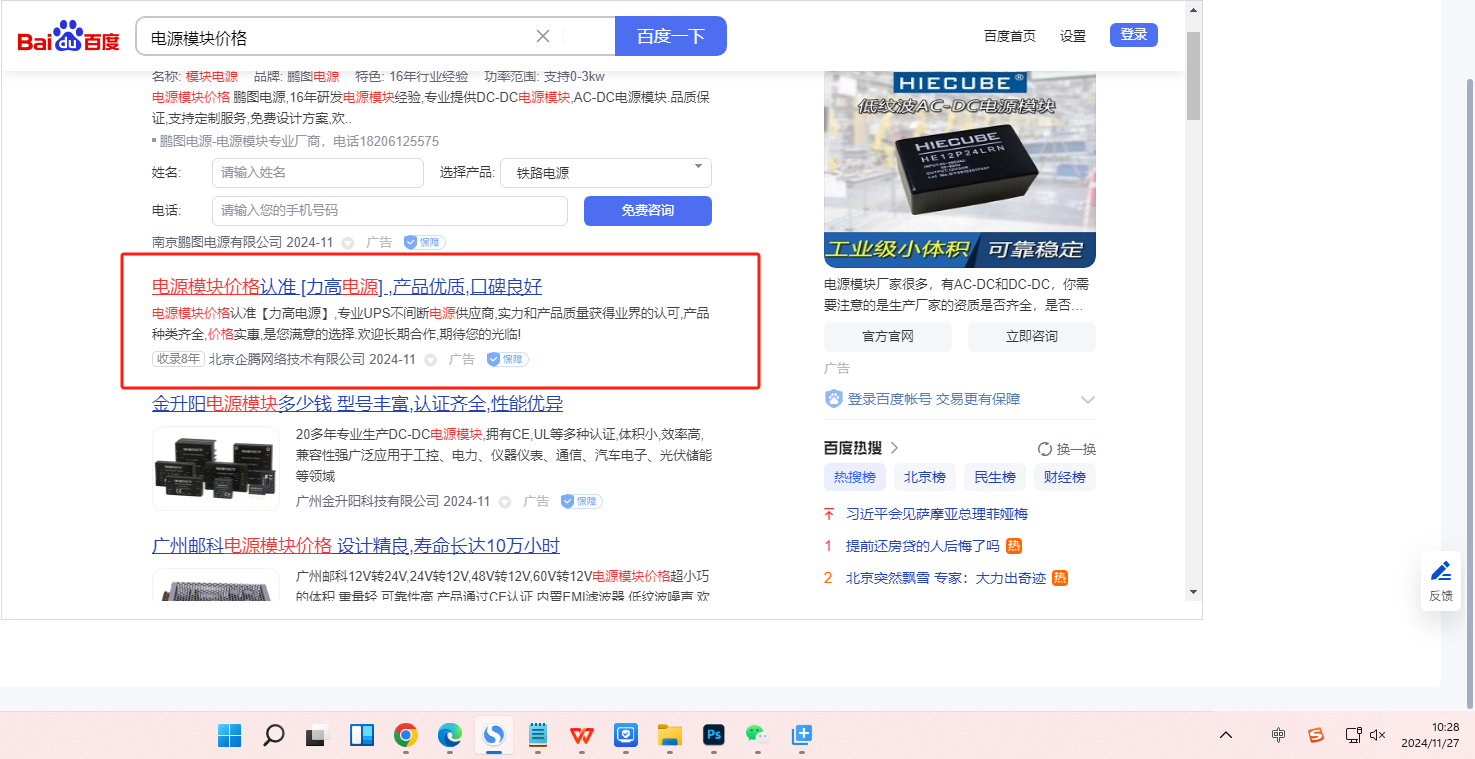The width and height of the screenshot is (1475, 759).
Task: Open the Notepad app on the taskbar
Action: click(538, 736)
